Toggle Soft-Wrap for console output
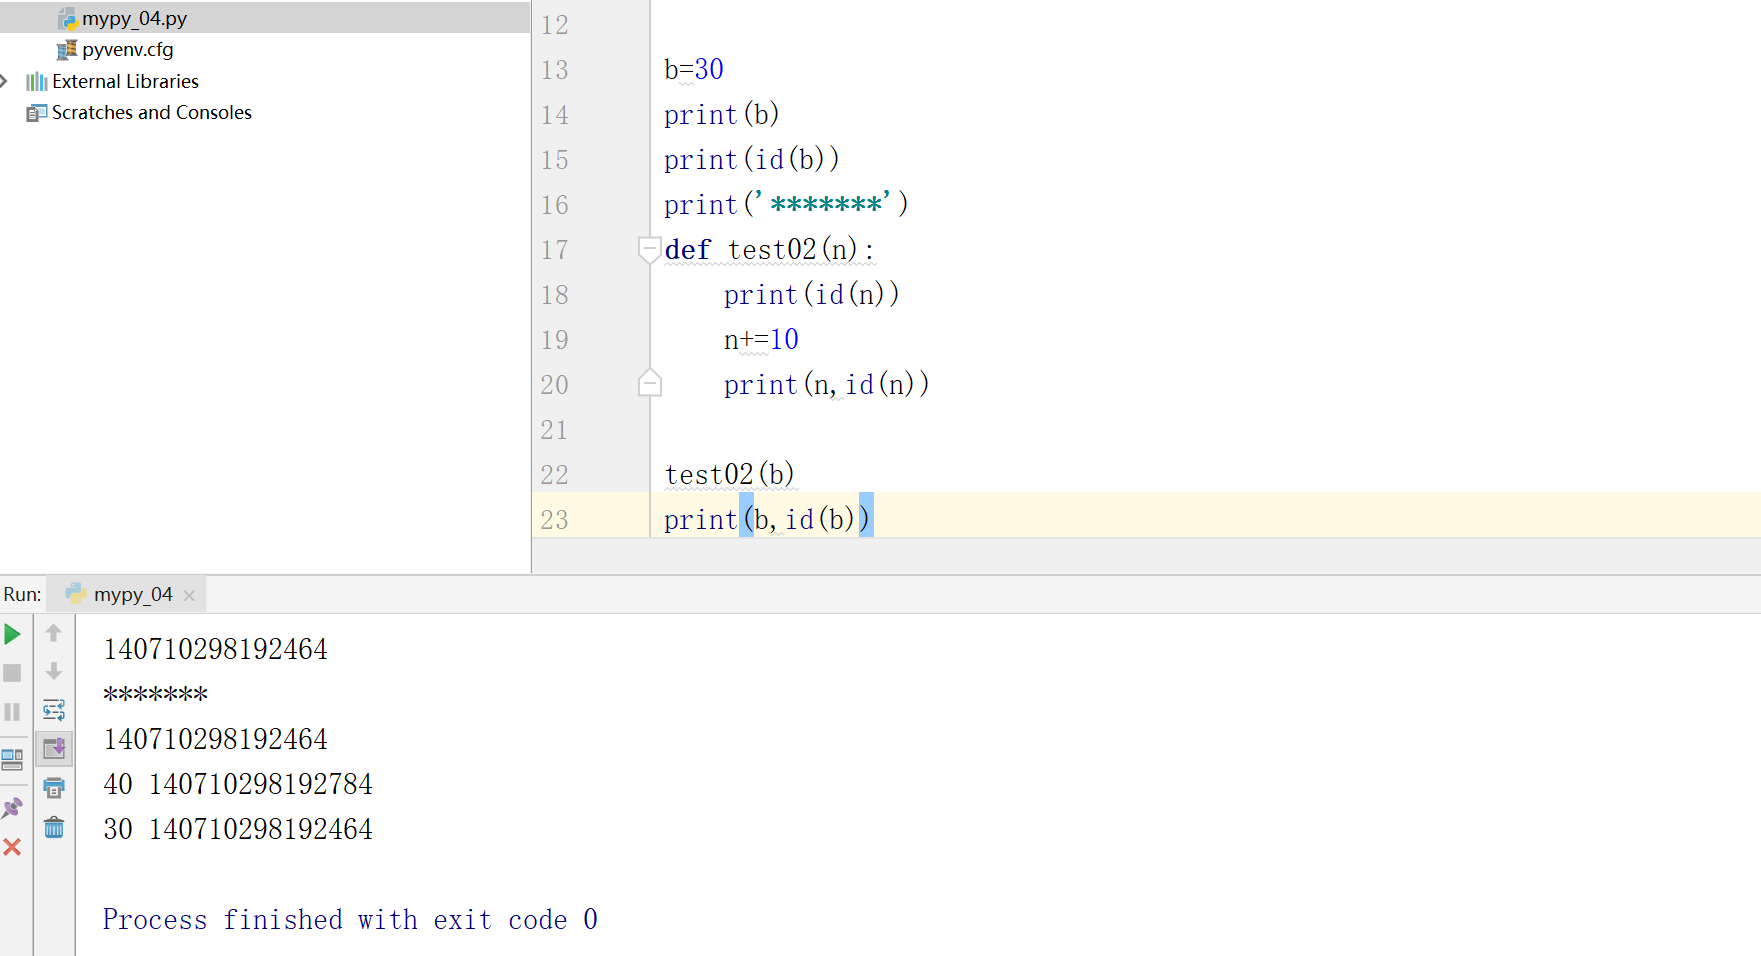 click(x=54, y=711)
